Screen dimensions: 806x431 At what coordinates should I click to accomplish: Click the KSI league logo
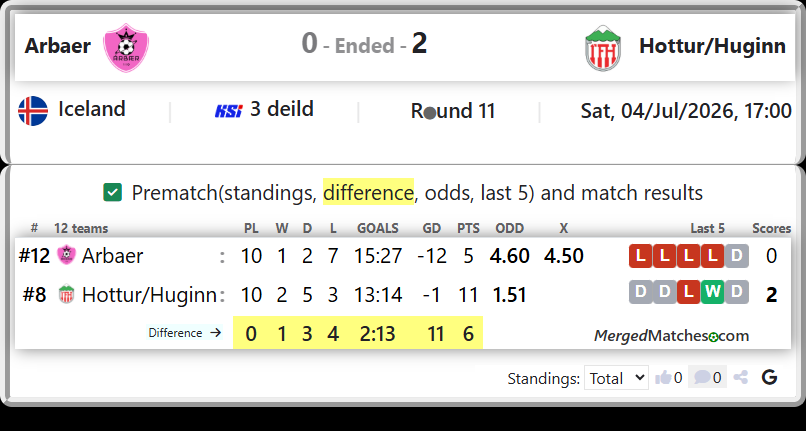click(x=229, y=110)
